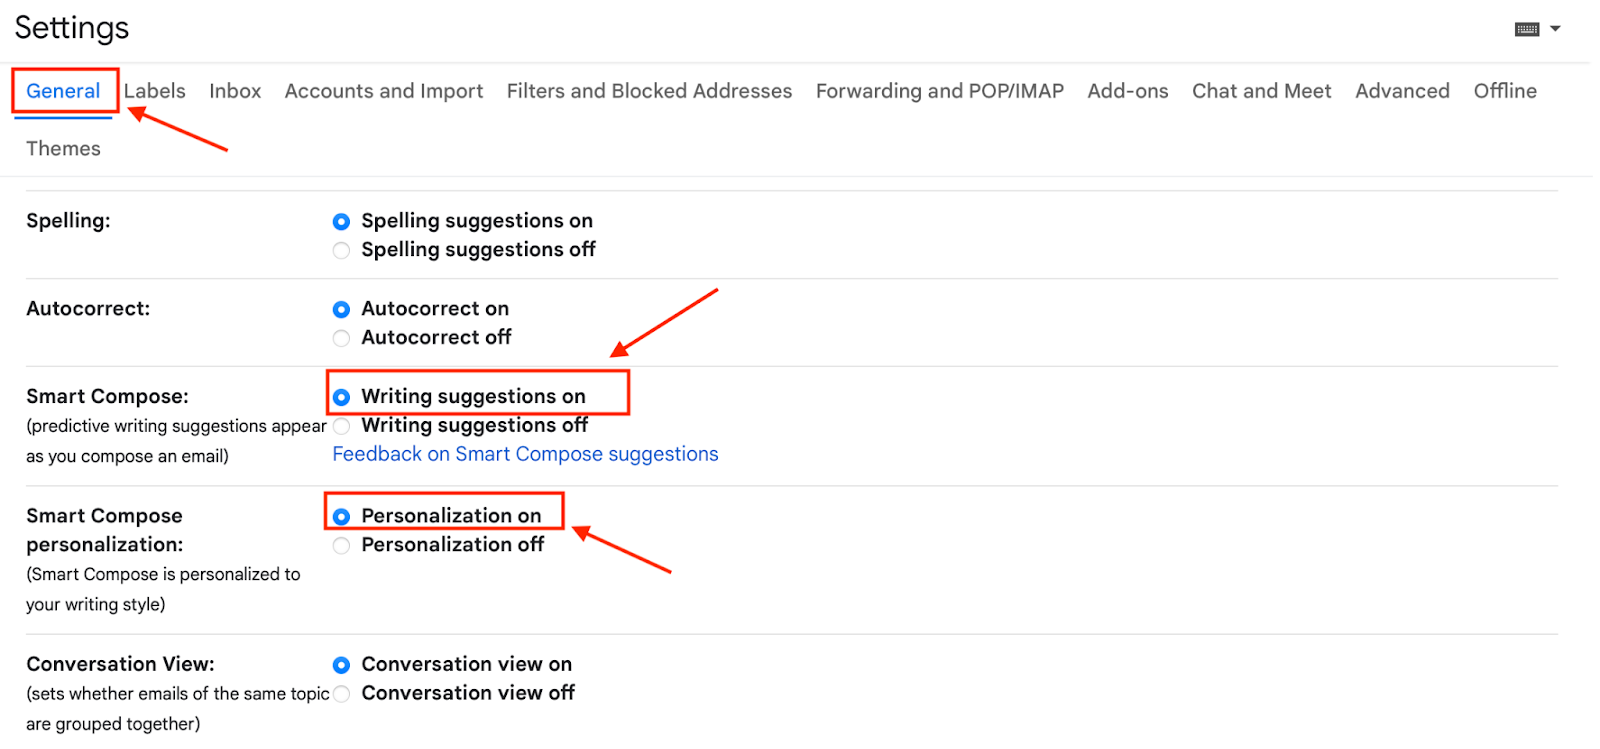
Task: Select Autocorrect on
Action: 340,309
